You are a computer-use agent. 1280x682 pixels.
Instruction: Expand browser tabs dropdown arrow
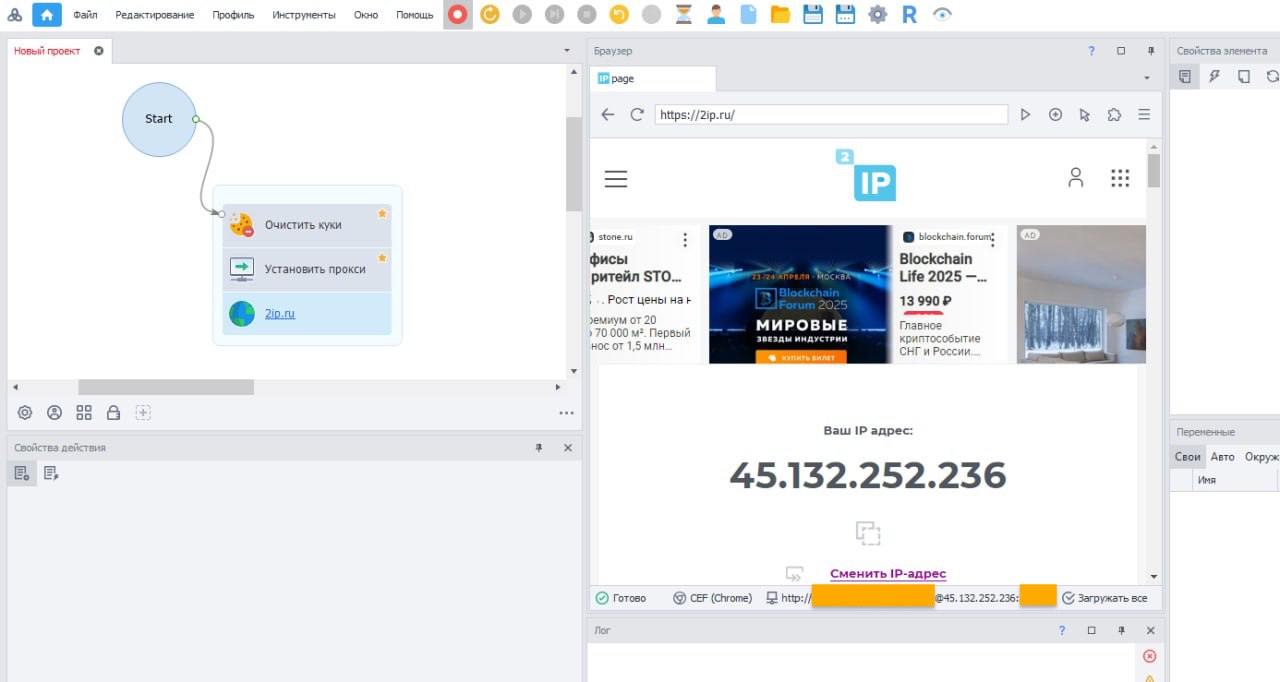coord(1147,78)
